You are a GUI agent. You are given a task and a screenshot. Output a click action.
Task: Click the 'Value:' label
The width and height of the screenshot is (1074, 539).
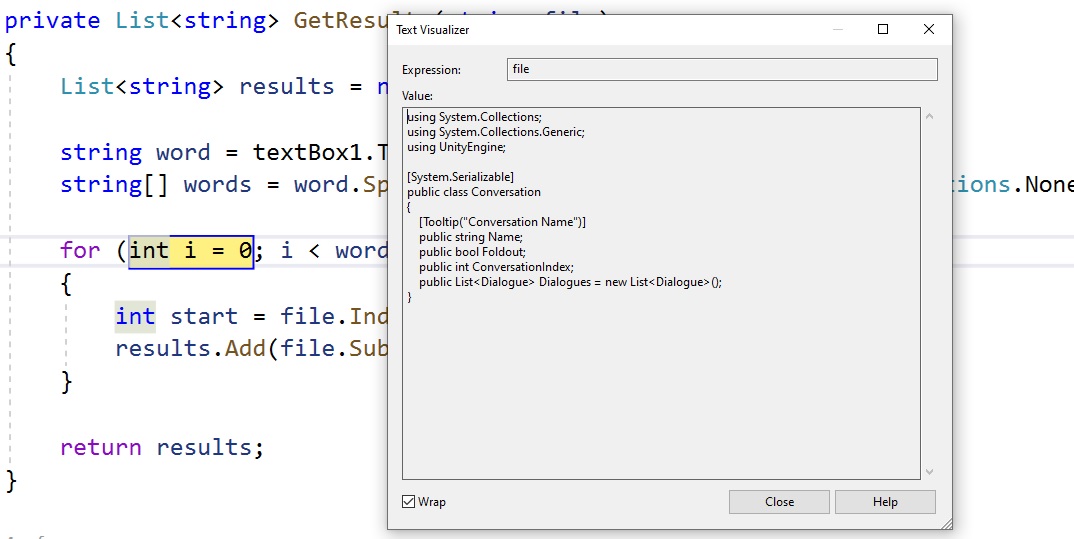click(418, 96)
